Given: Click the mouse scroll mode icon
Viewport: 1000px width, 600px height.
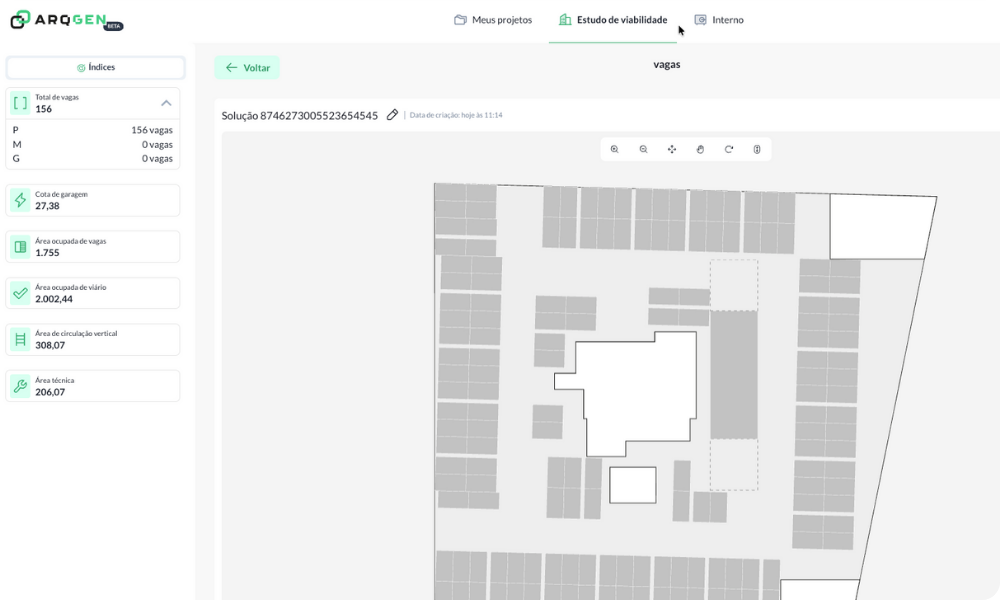Looking at the screenshot, I should click(x=757, y=149).
